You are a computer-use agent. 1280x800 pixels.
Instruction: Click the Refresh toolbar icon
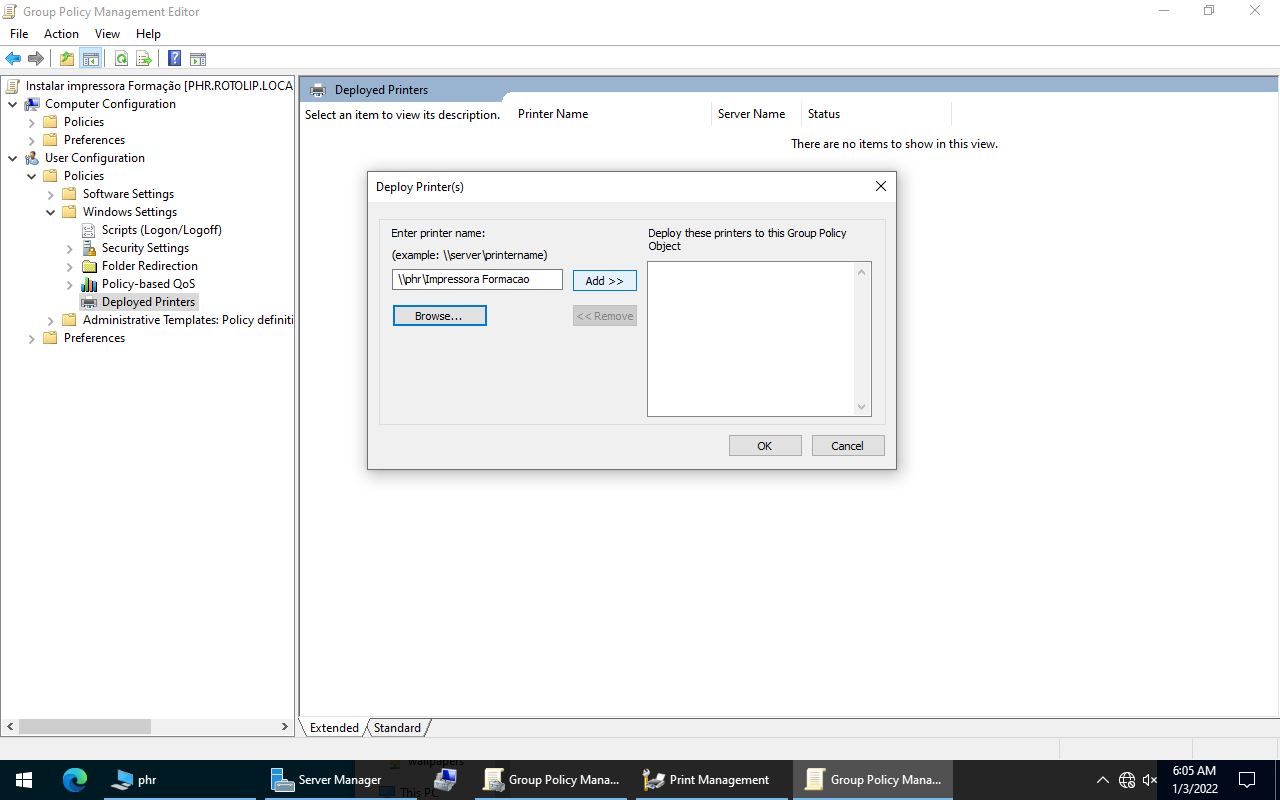coord(121,59)
